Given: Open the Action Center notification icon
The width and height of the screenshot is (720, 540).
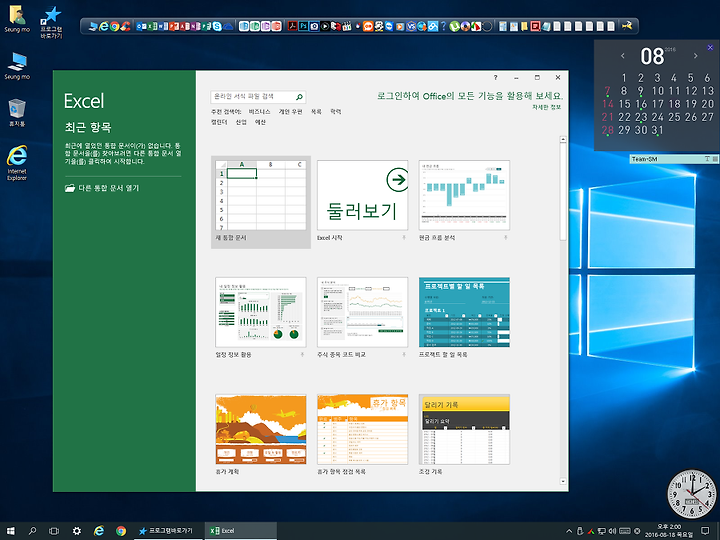Looking at the screenshot, I should [705, 531].
